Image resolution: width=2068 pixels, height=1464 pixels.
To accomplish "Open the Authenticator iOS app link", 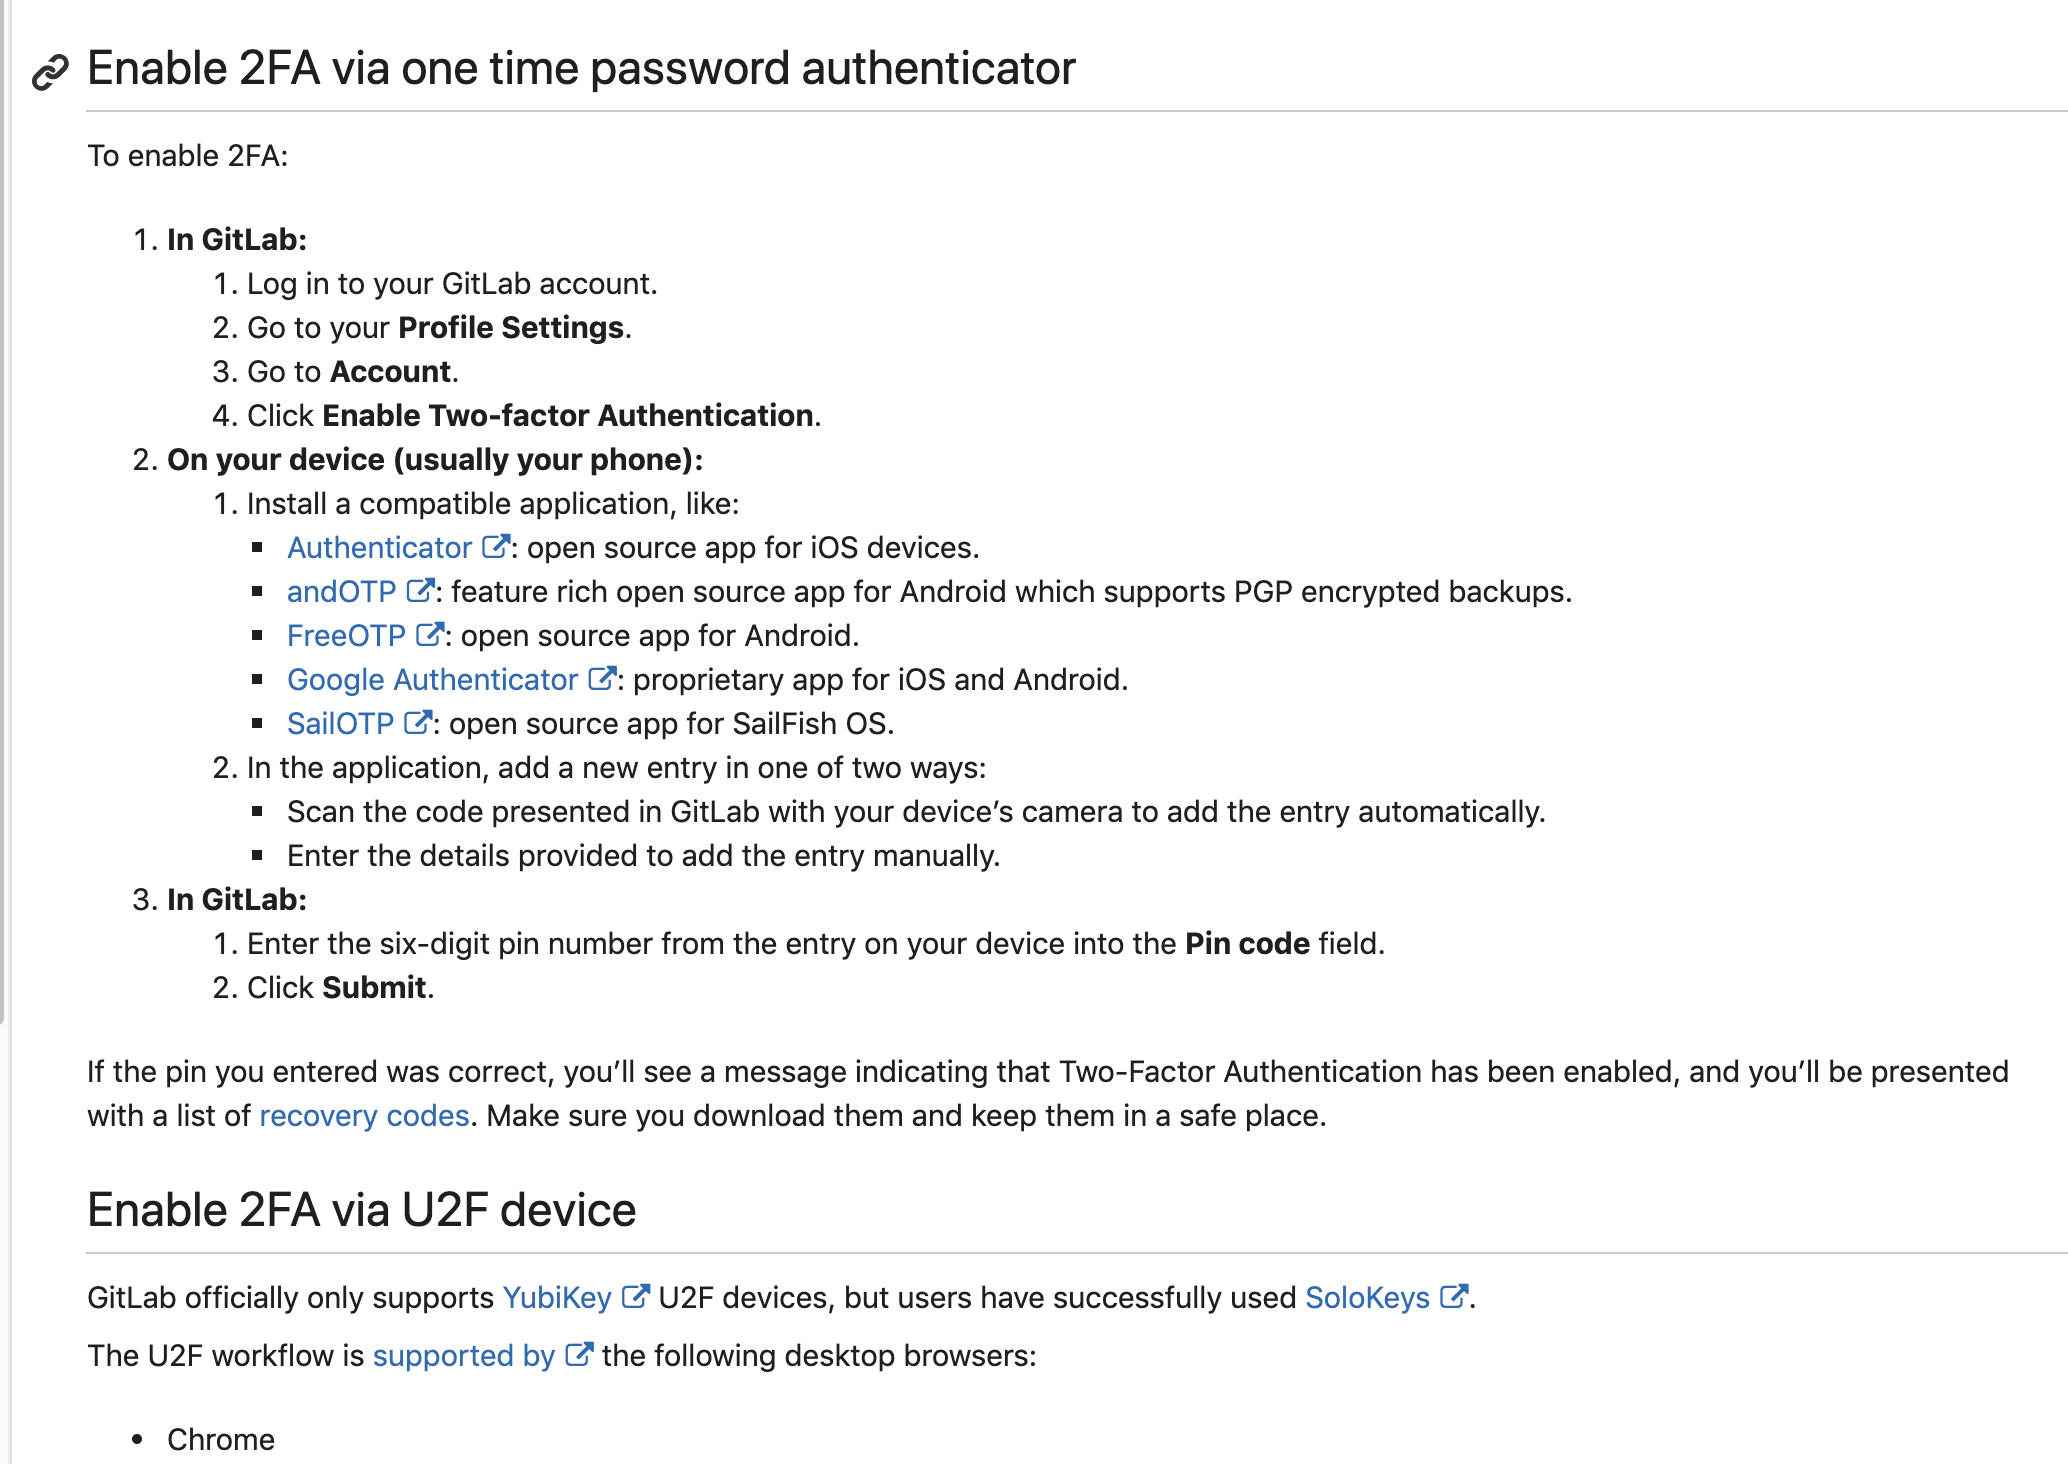I will click(x=379, y=548).
